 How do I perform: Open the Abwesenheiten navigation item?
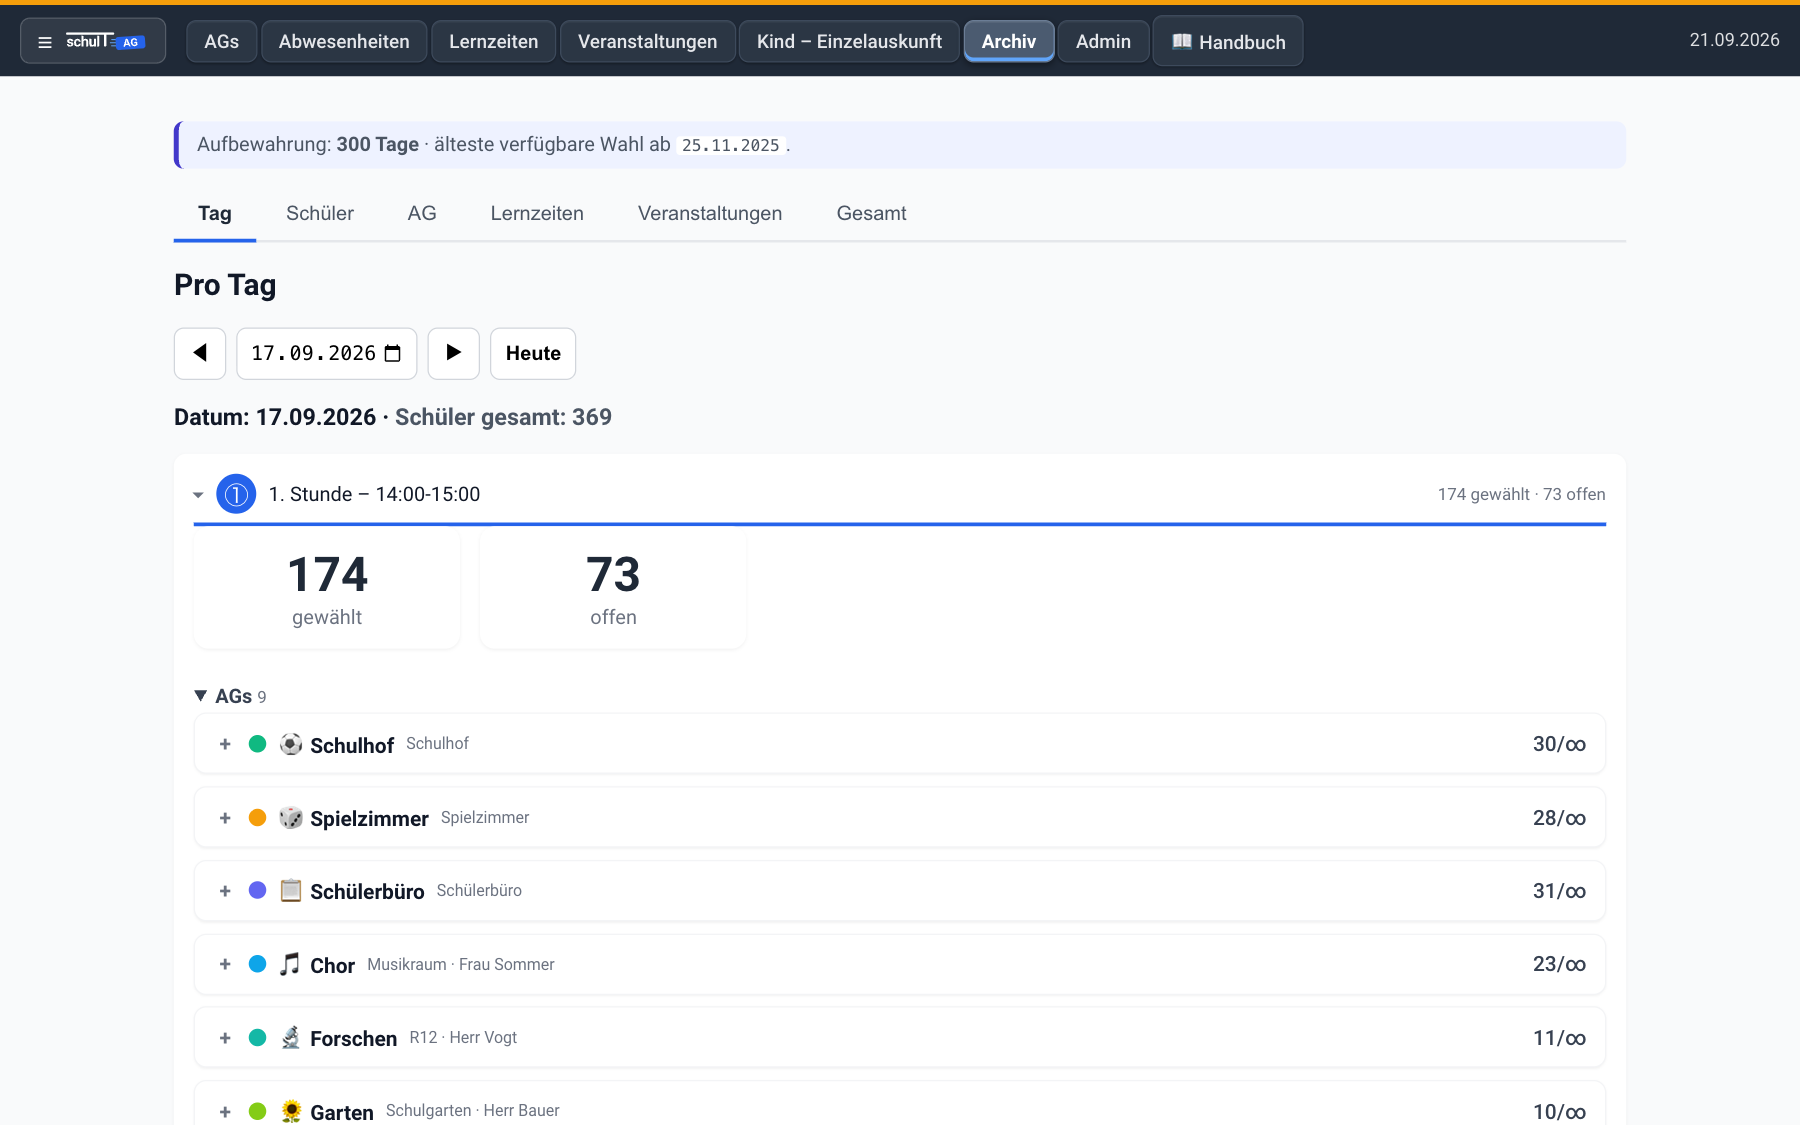click(x=344, y=42)
